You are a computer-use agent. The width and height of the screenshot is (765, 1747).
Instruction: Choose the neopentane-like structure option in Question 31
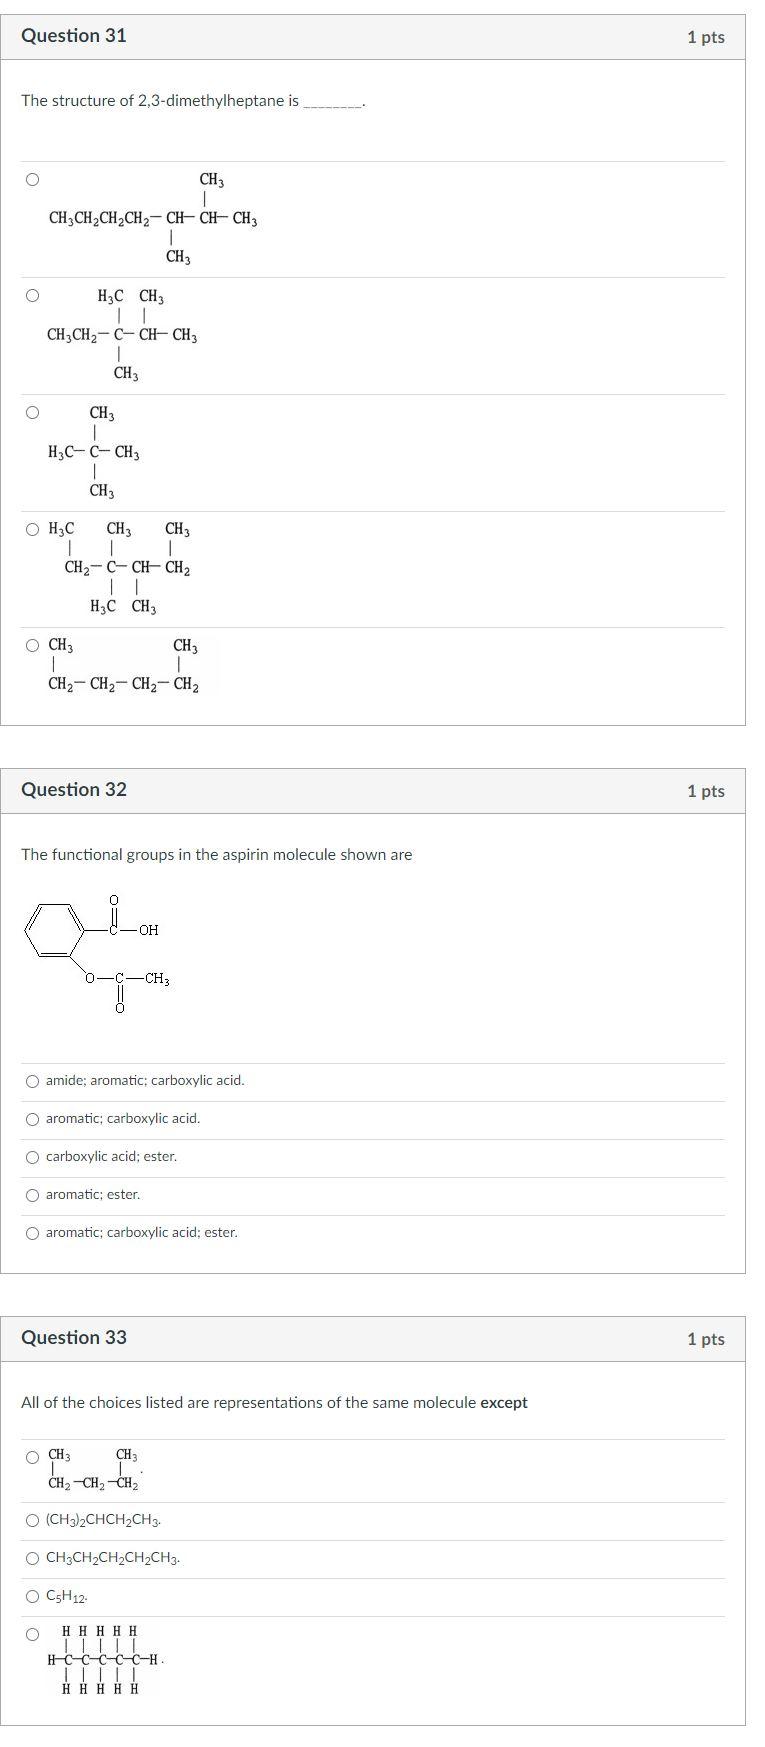coord(31,410)
